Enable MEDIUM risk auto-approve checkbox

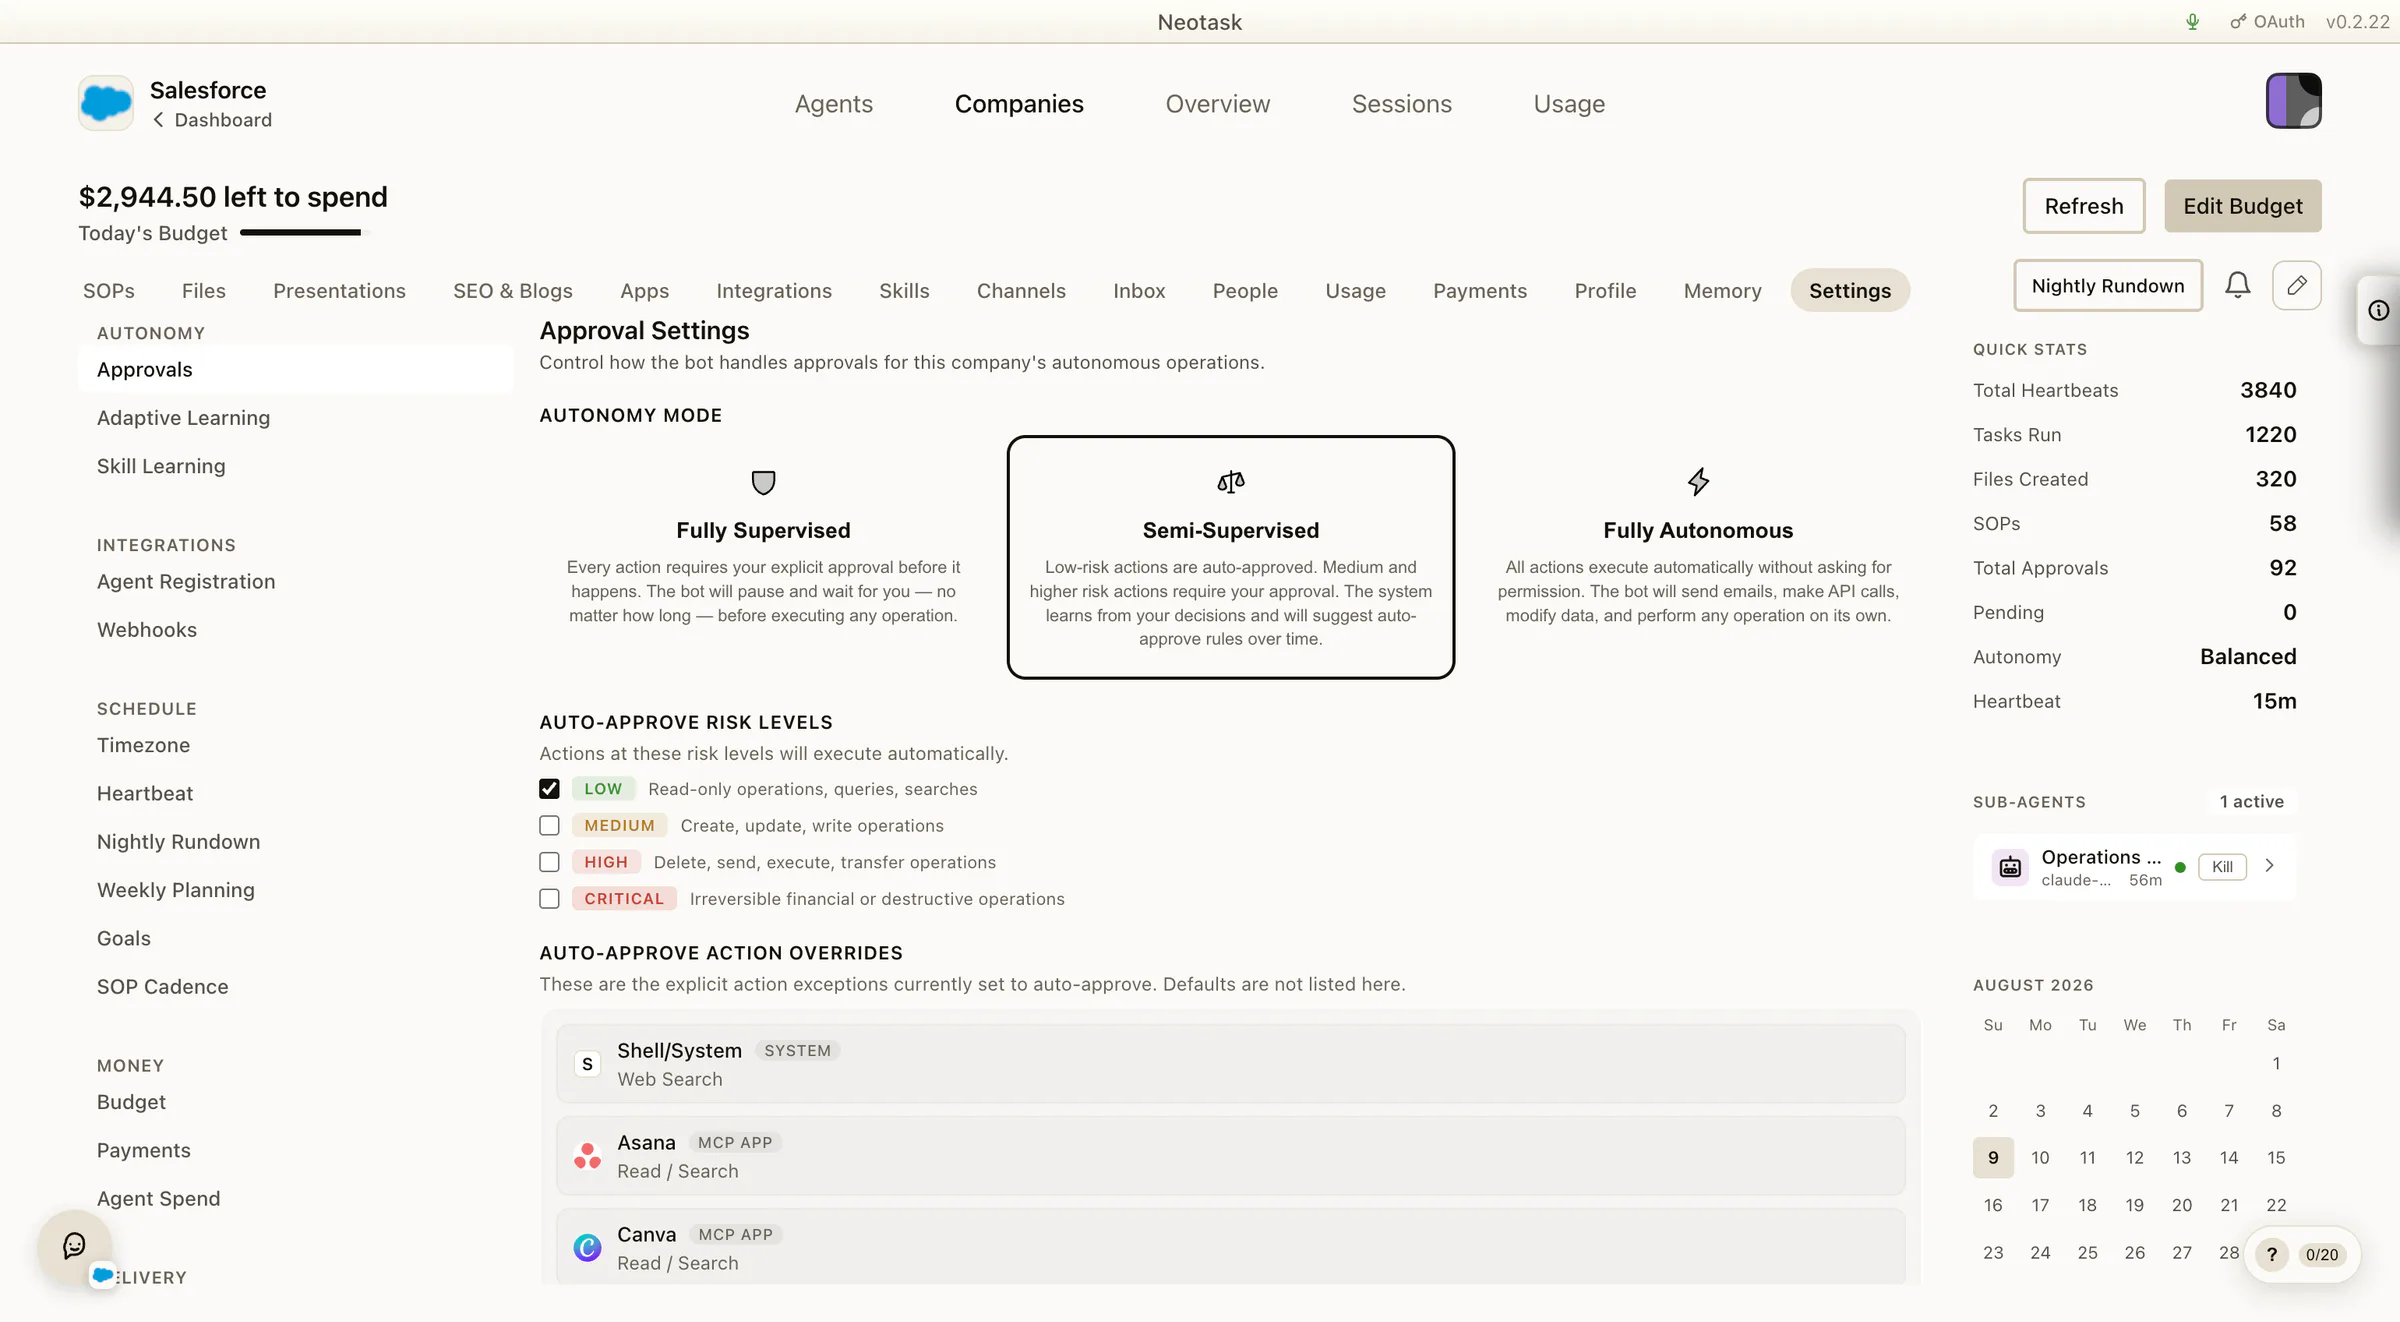coord(549,826)
